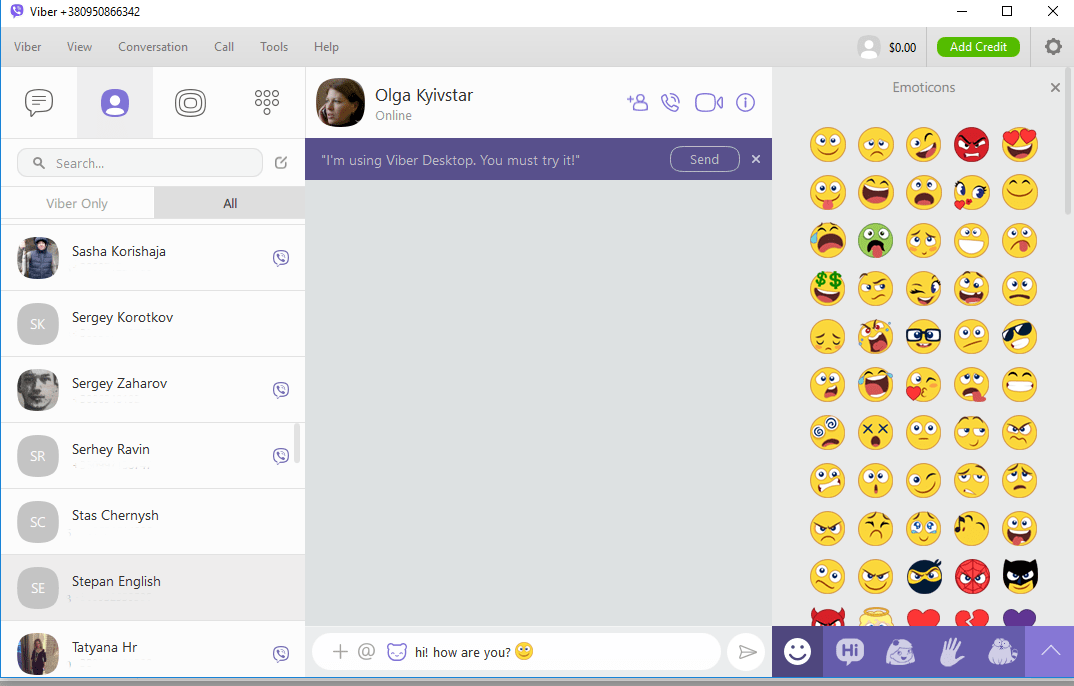Open the Call menu

click(224, 47)
